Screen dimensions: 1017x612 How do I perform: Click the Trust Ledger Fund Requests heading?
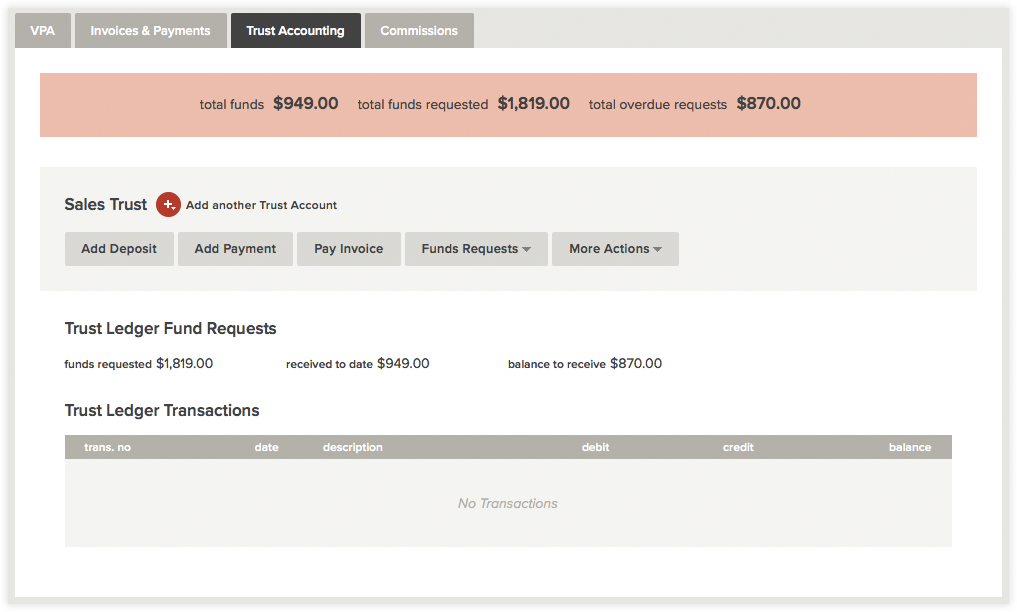(x=171, y=329)
